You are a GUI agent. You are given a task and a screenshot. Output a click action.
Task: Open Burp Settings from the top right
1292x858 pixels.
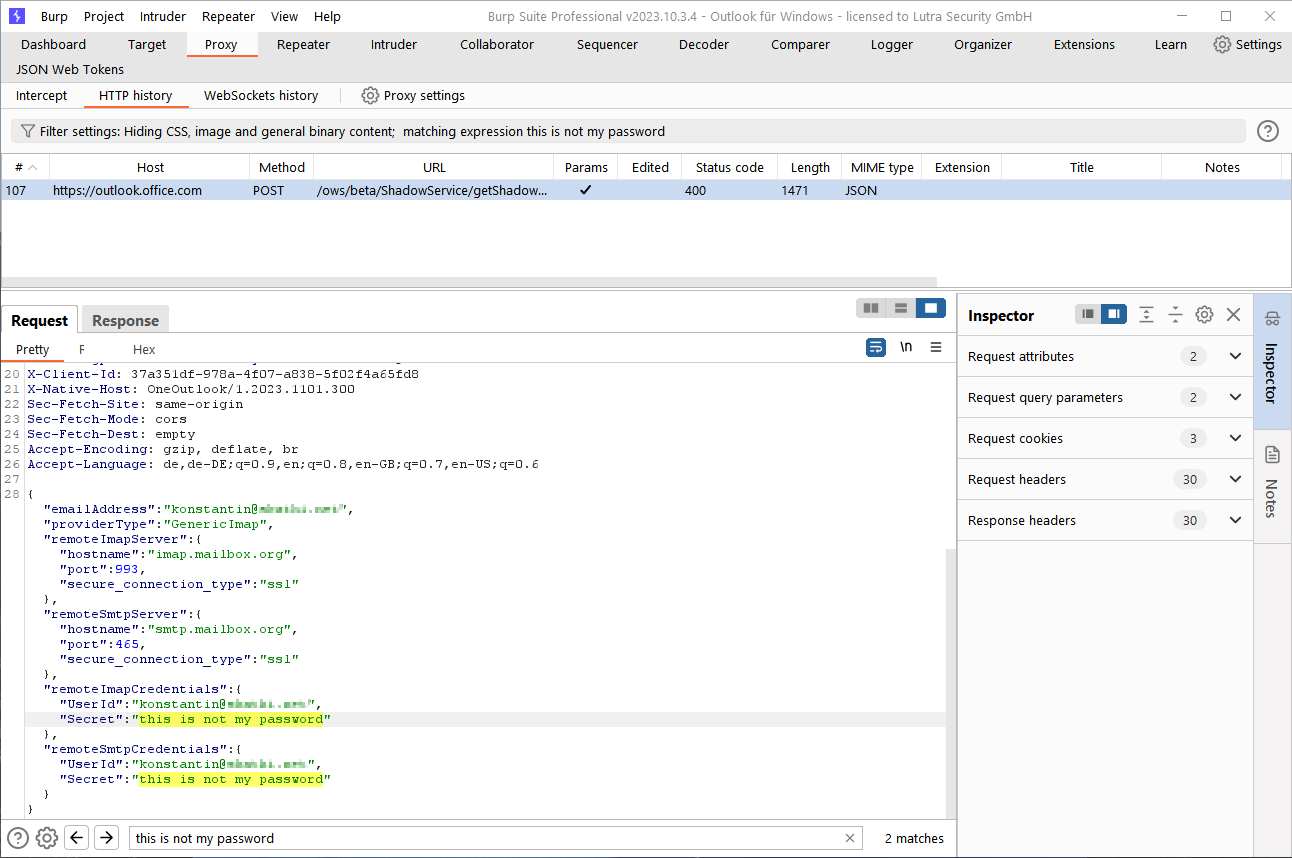pyautogui.click(x=1247, y=44)
